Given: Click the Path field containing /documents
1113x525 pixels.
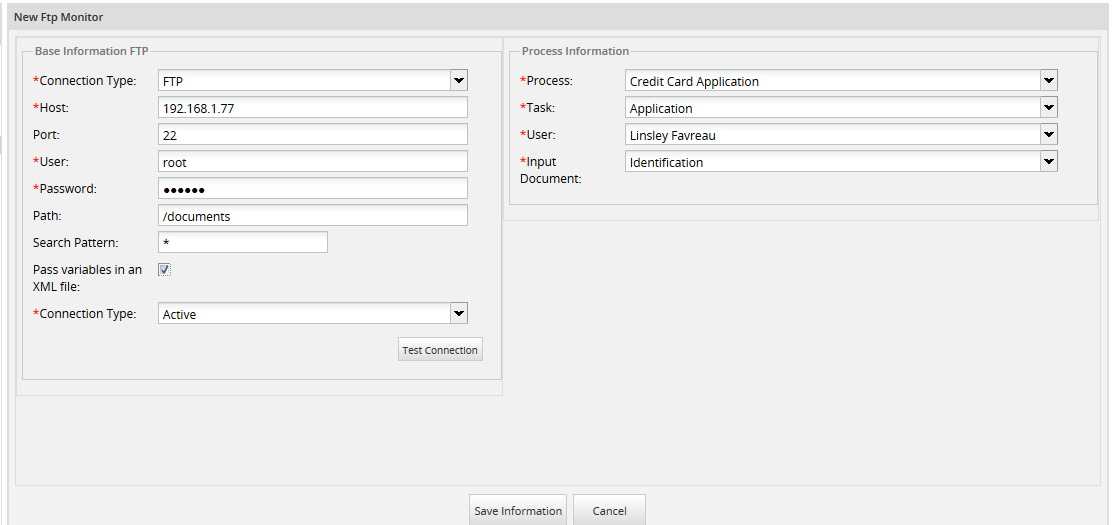Looking at the screenshot, I should click(312, 216).
